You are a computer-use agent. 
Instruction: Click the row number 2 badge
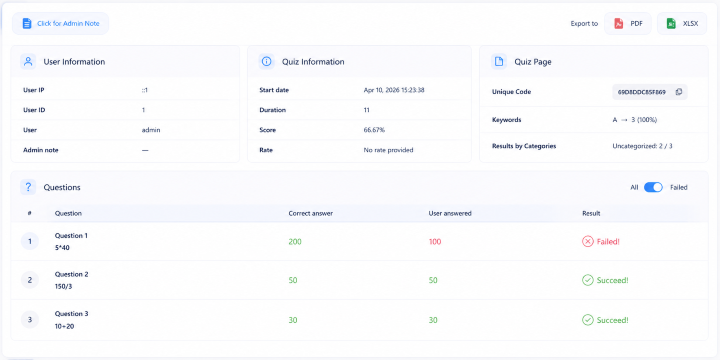30,280
